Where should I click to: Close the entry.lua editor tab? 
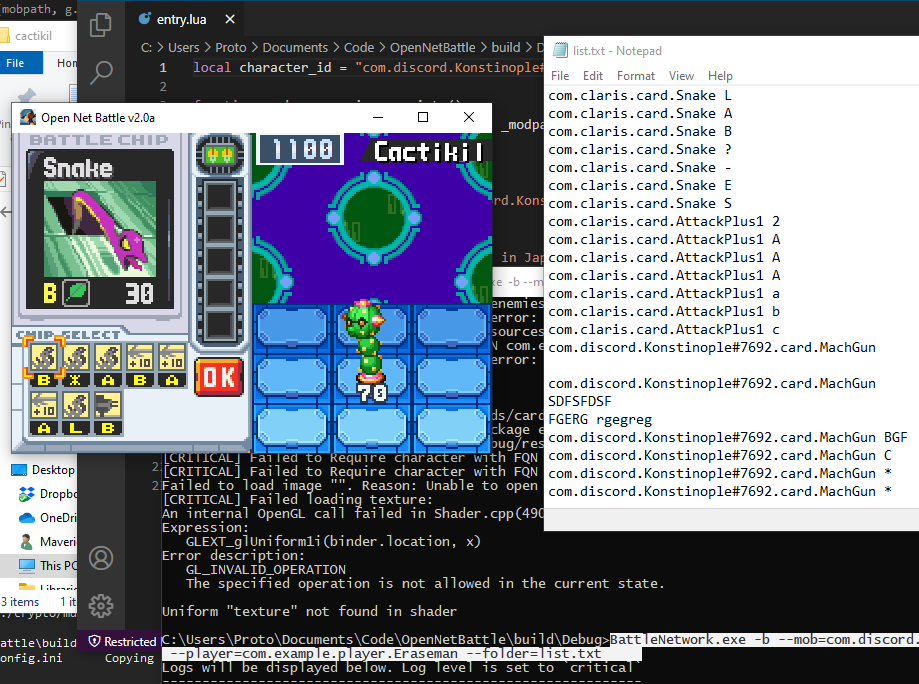tap(230, 19)
